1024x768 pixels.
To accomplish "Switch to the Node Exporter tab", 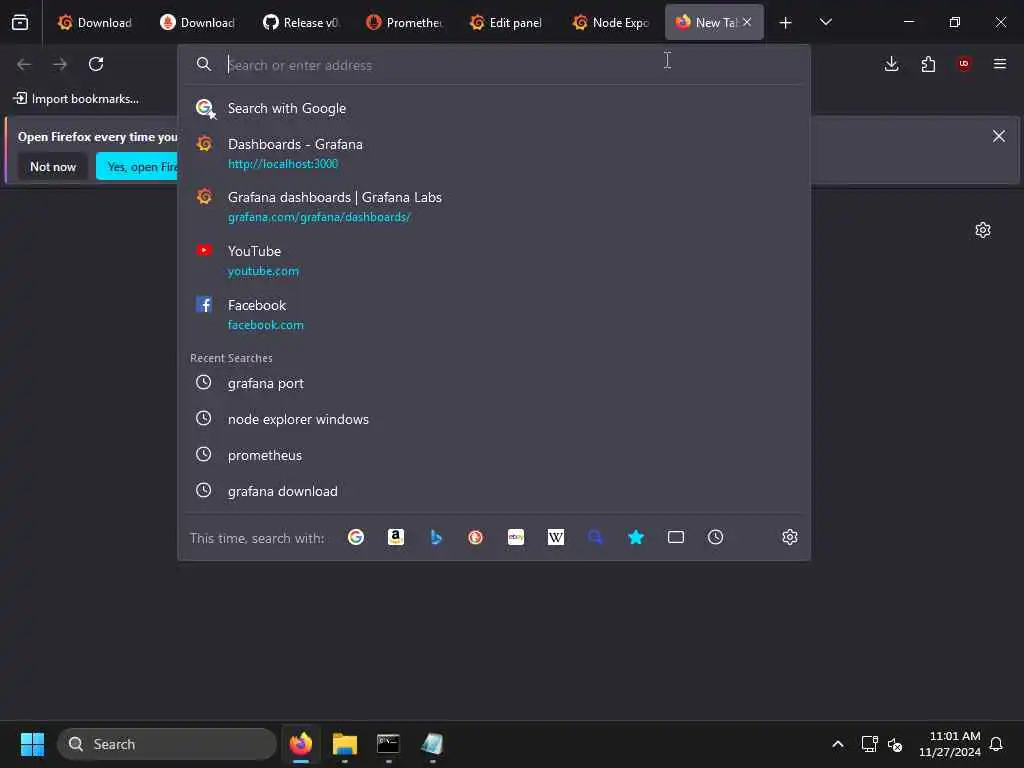I will pyautogui.click(x=610, y=22).
